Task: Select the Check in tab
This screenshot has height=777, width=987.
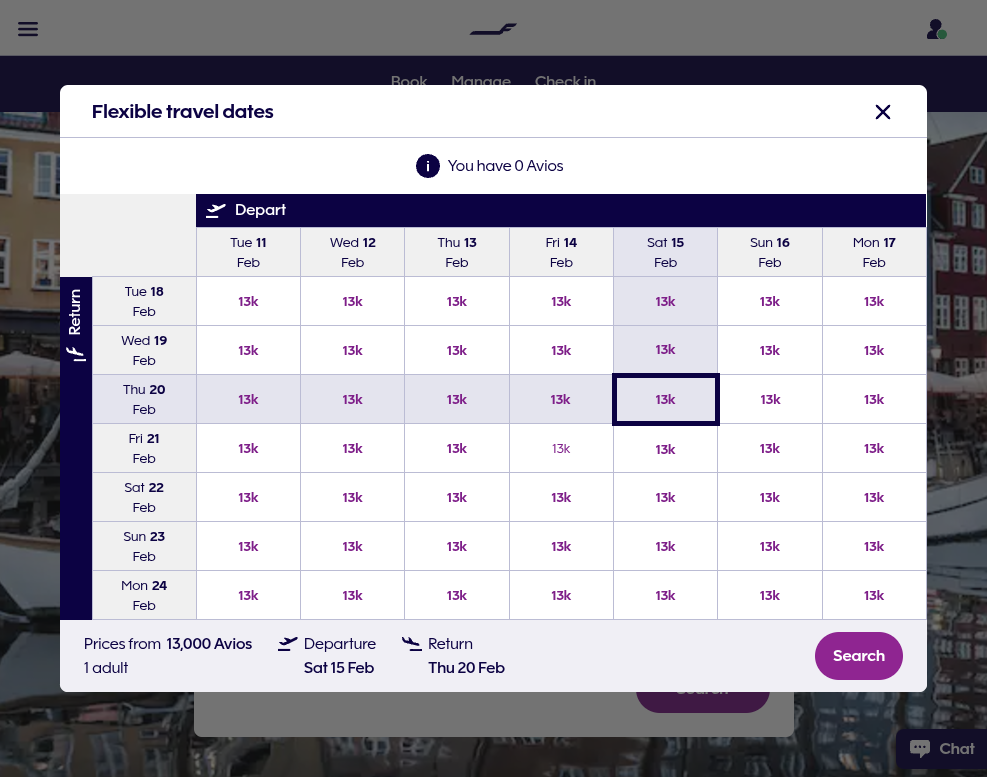Action: tap(565, 81)
